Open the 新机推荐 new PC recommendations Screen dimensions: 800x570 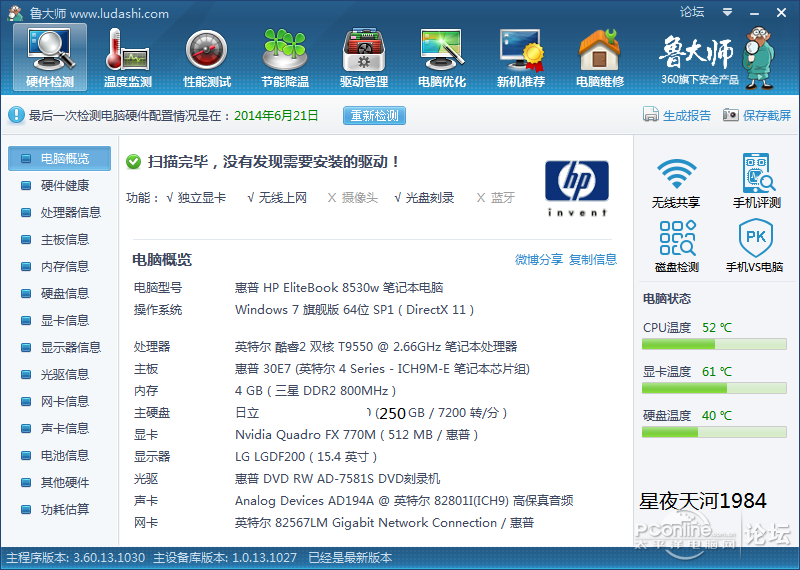click(x=521, y=57)
